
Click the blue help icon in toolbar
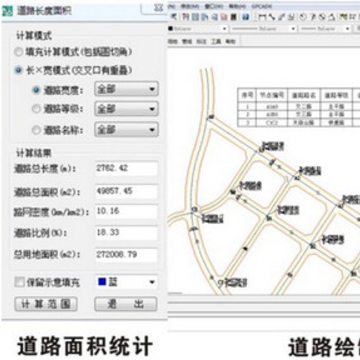(x=245, y=17)
